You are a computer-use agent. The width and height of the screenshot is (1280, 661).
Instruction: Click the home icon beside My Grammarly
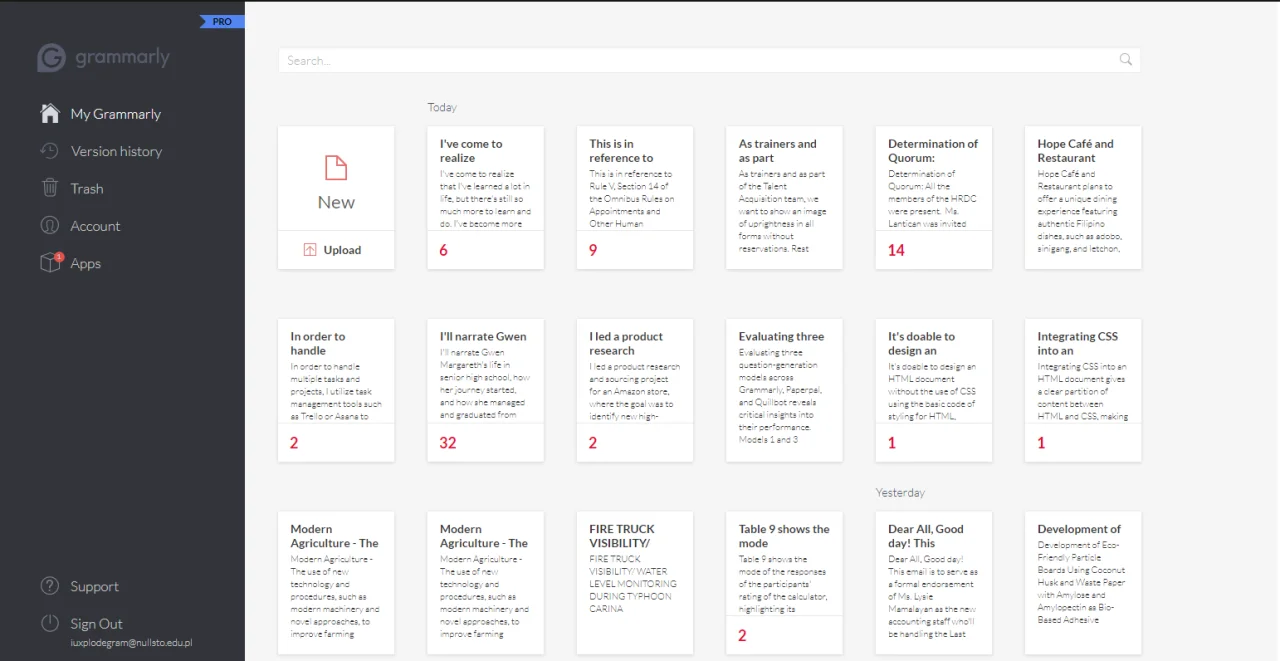50,113
